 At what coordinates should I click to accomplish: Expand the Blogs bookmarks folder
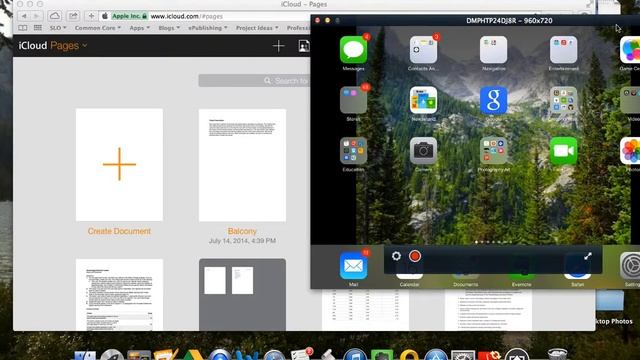(x=169, y=28)
